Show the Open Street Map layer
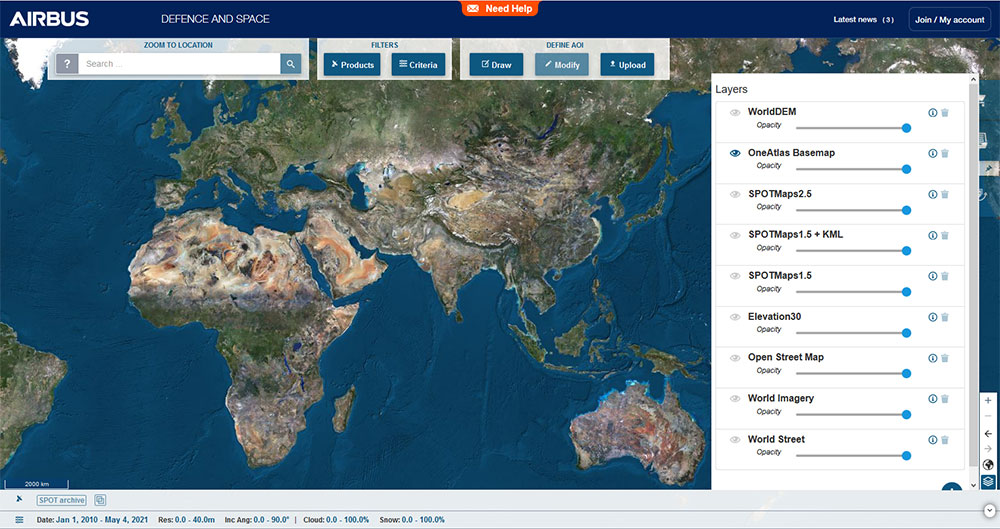1000x529 pixels. 735,358
